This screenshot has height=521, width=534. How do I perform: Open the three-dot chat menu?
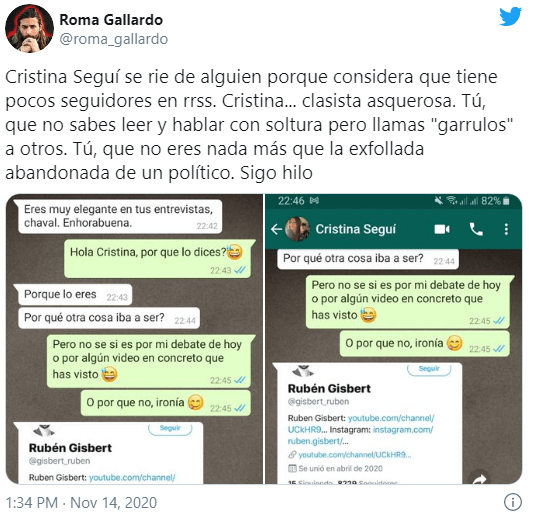tap(506, 229)
